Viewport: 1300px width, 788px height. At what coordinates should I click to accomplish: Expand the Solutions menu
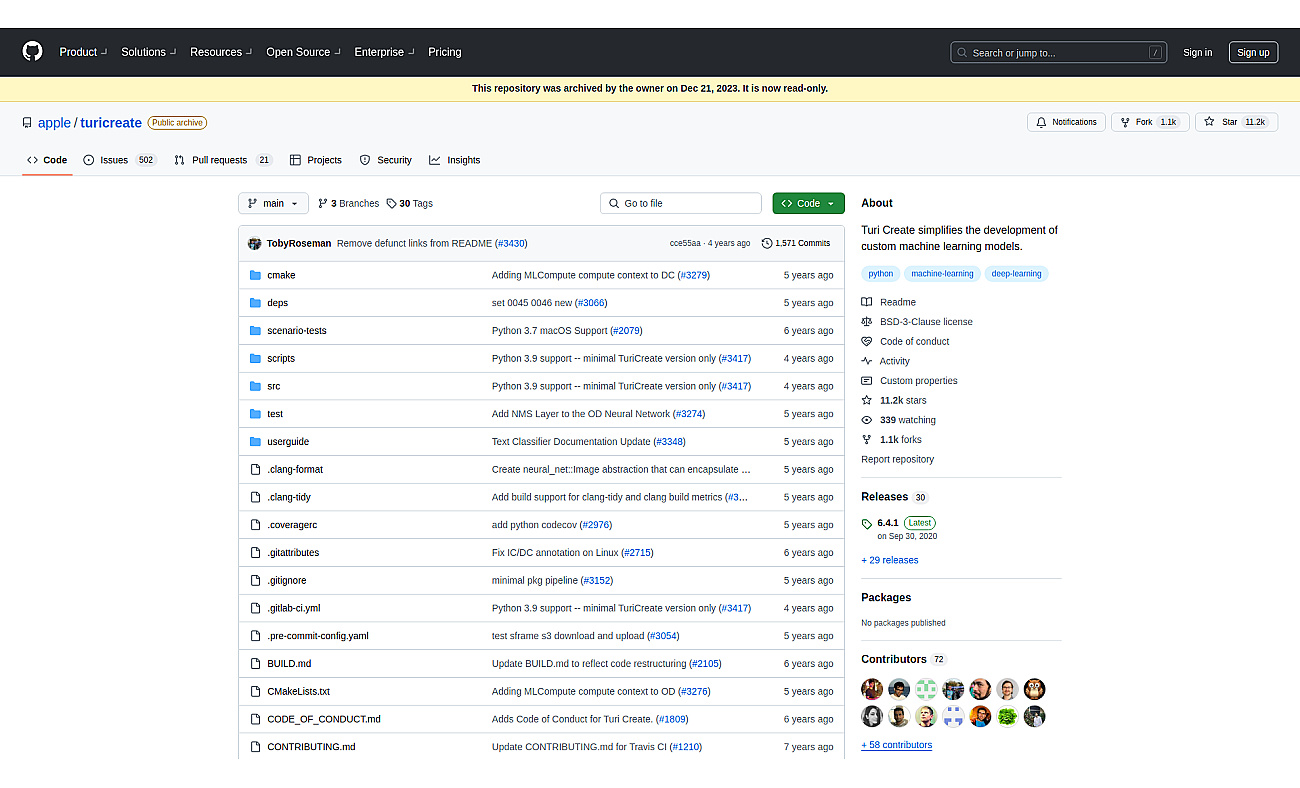pyautogui.click(x=148, y=52)
